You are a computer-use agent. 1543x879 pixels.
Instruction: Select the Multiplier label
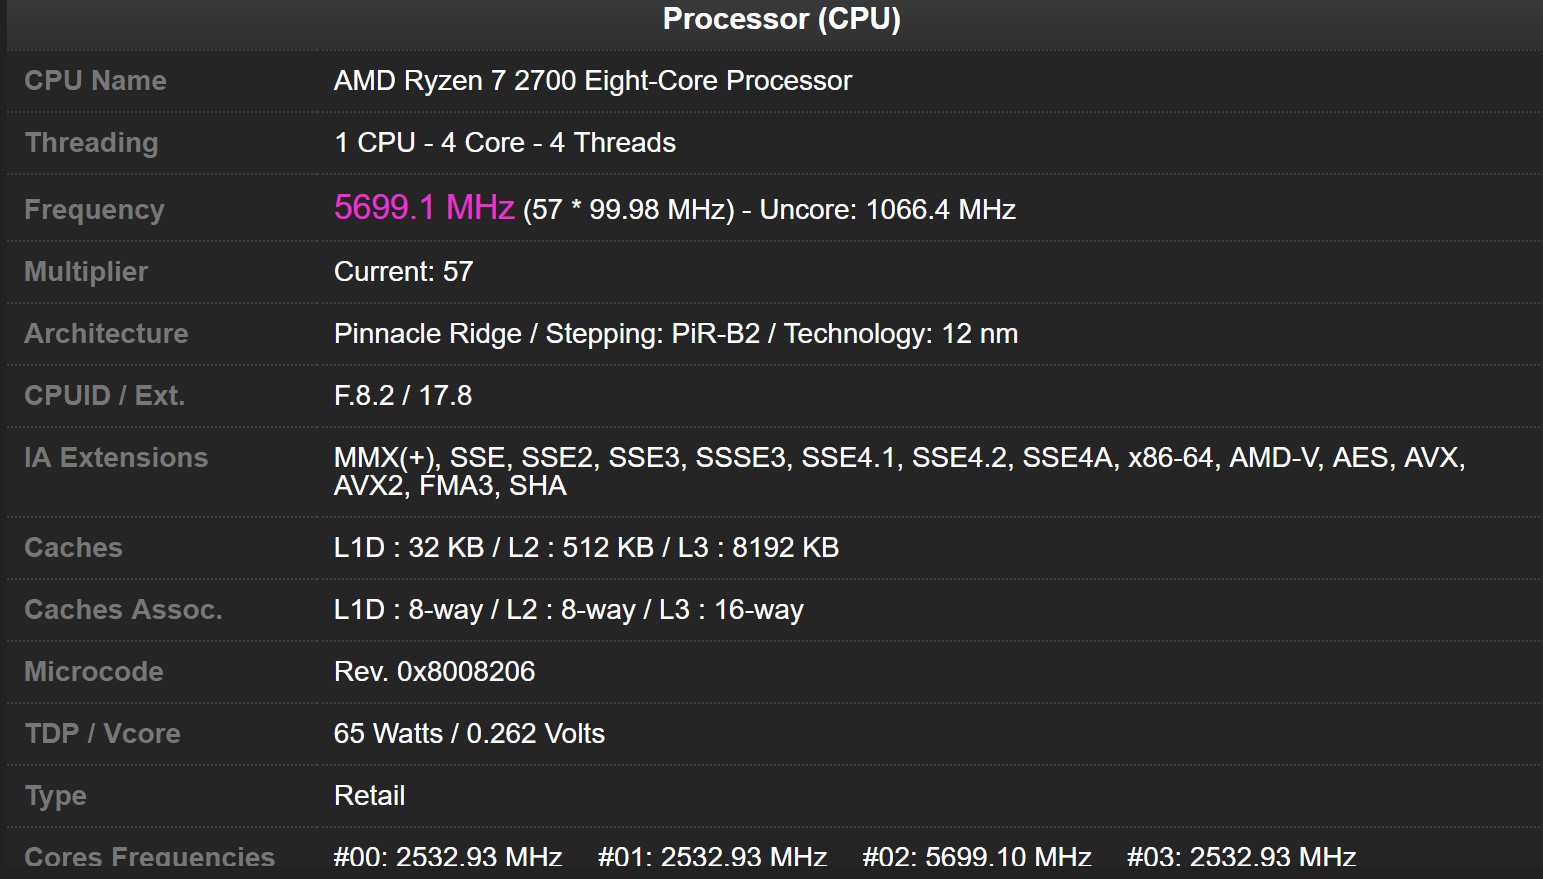click(86, 272)
